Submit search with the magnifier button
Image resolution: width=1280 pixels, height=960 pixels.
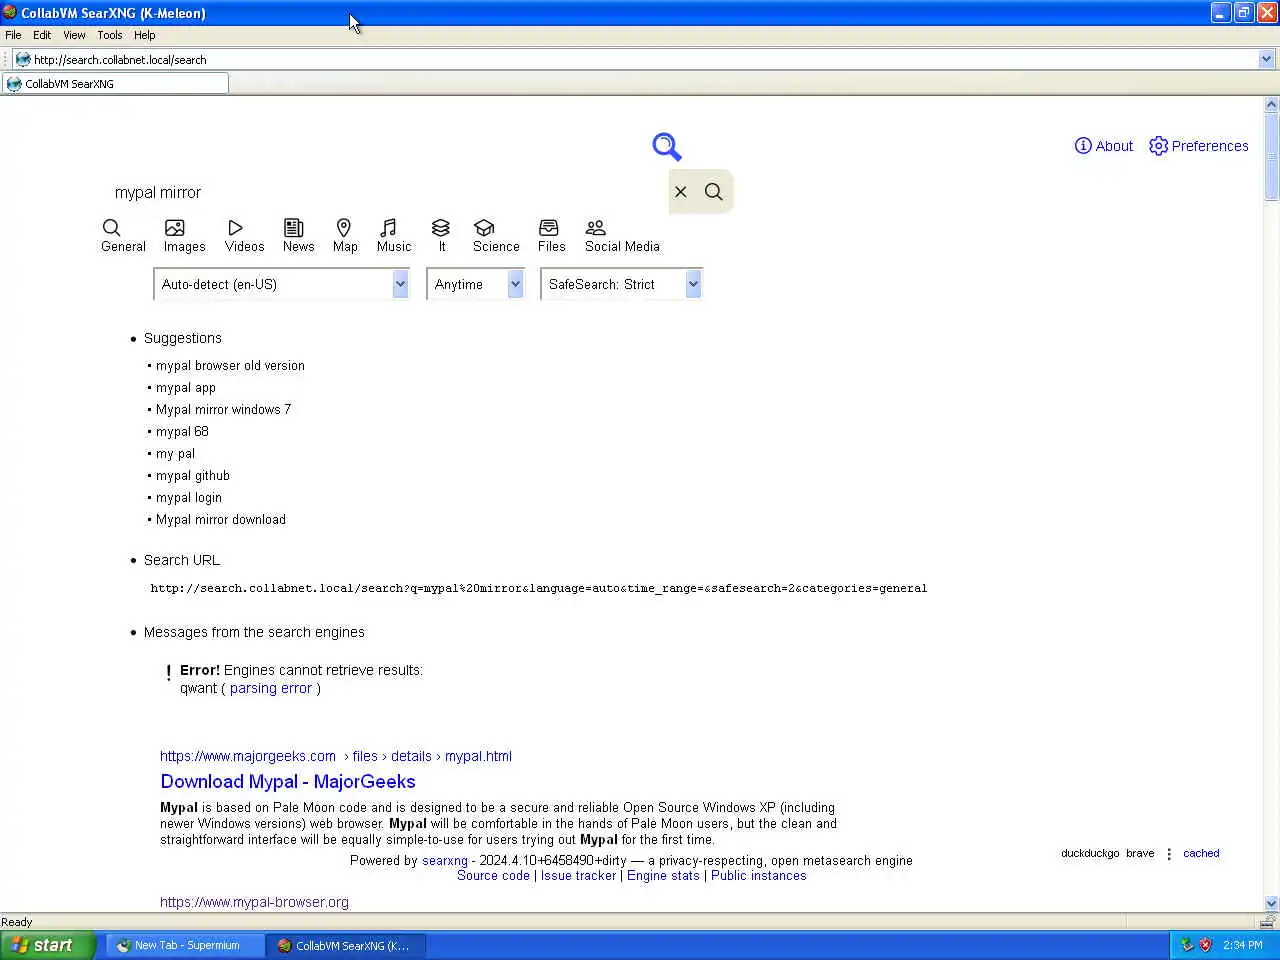[714, 192]
